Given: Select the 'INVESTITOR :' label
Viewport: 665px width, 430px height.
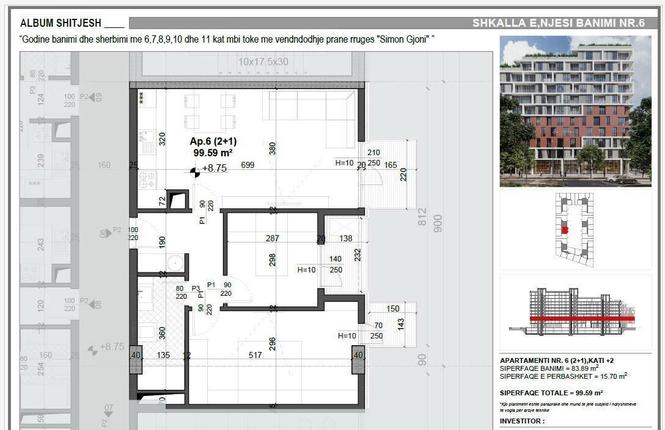Looking at the screenshot, I should pos(522,421).
